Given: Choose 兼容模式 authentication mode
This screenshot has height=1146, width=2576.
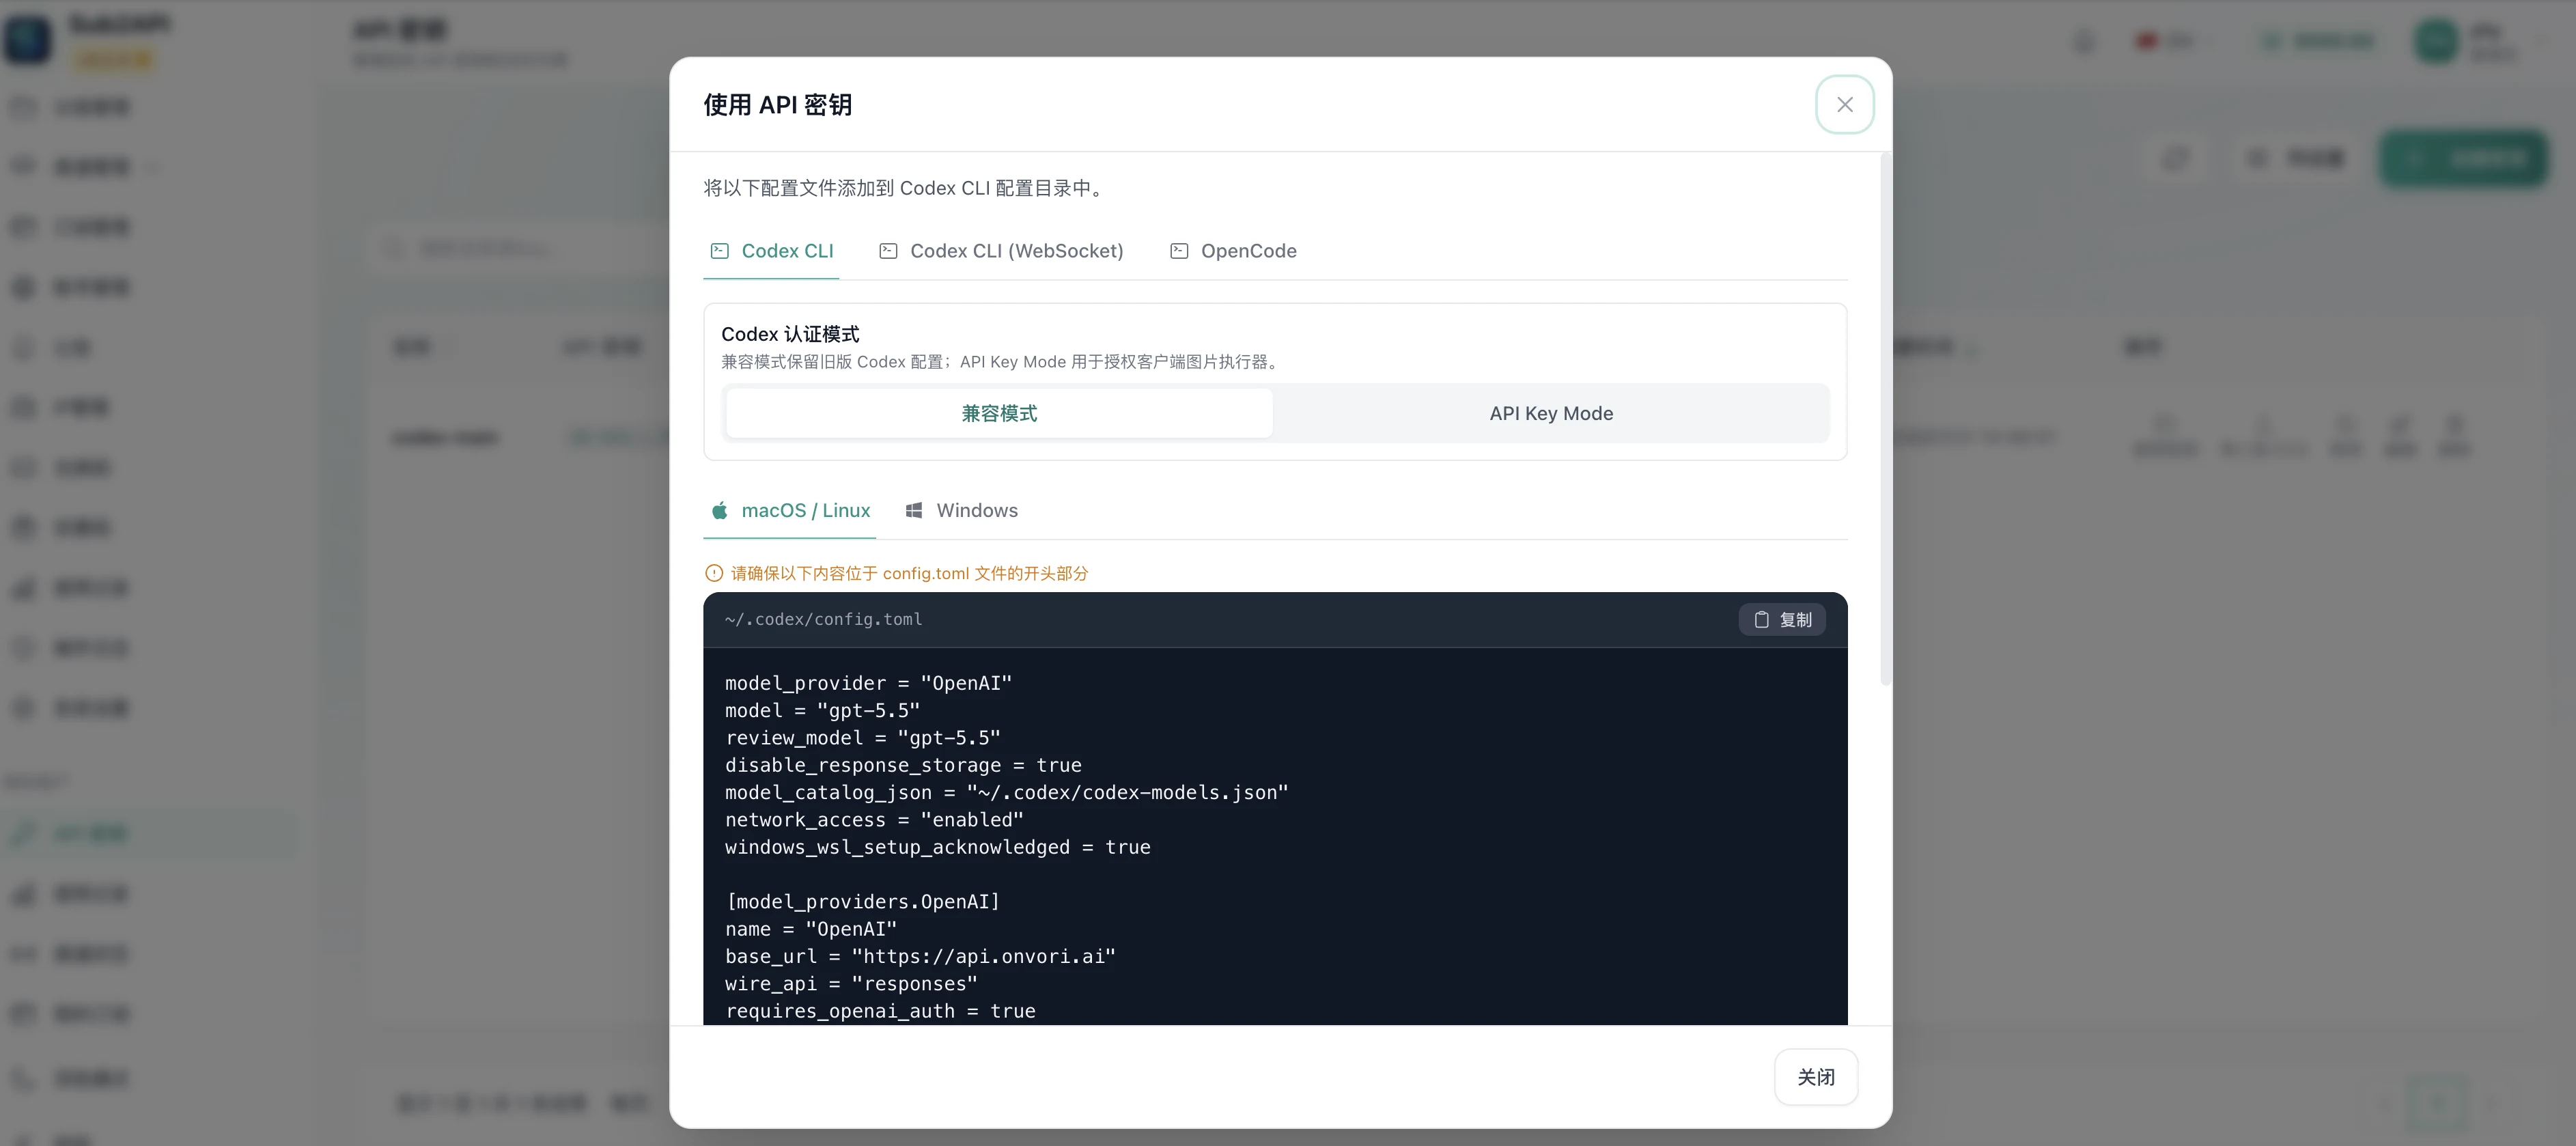Looking at the screenshot, I should tap(999, 413).
